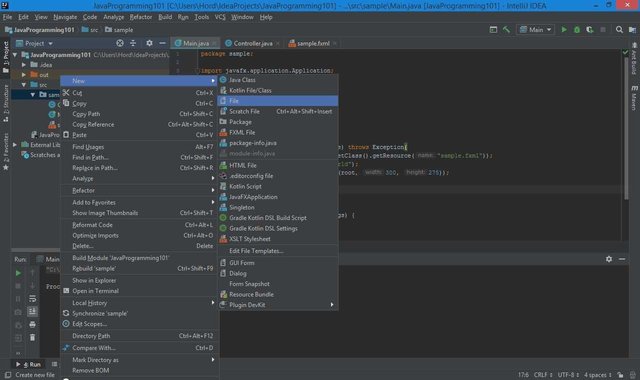Open the Favorites side tool tab
This screenshot has height=380, width=640.
pyautogui.click(x=6, y=151)
